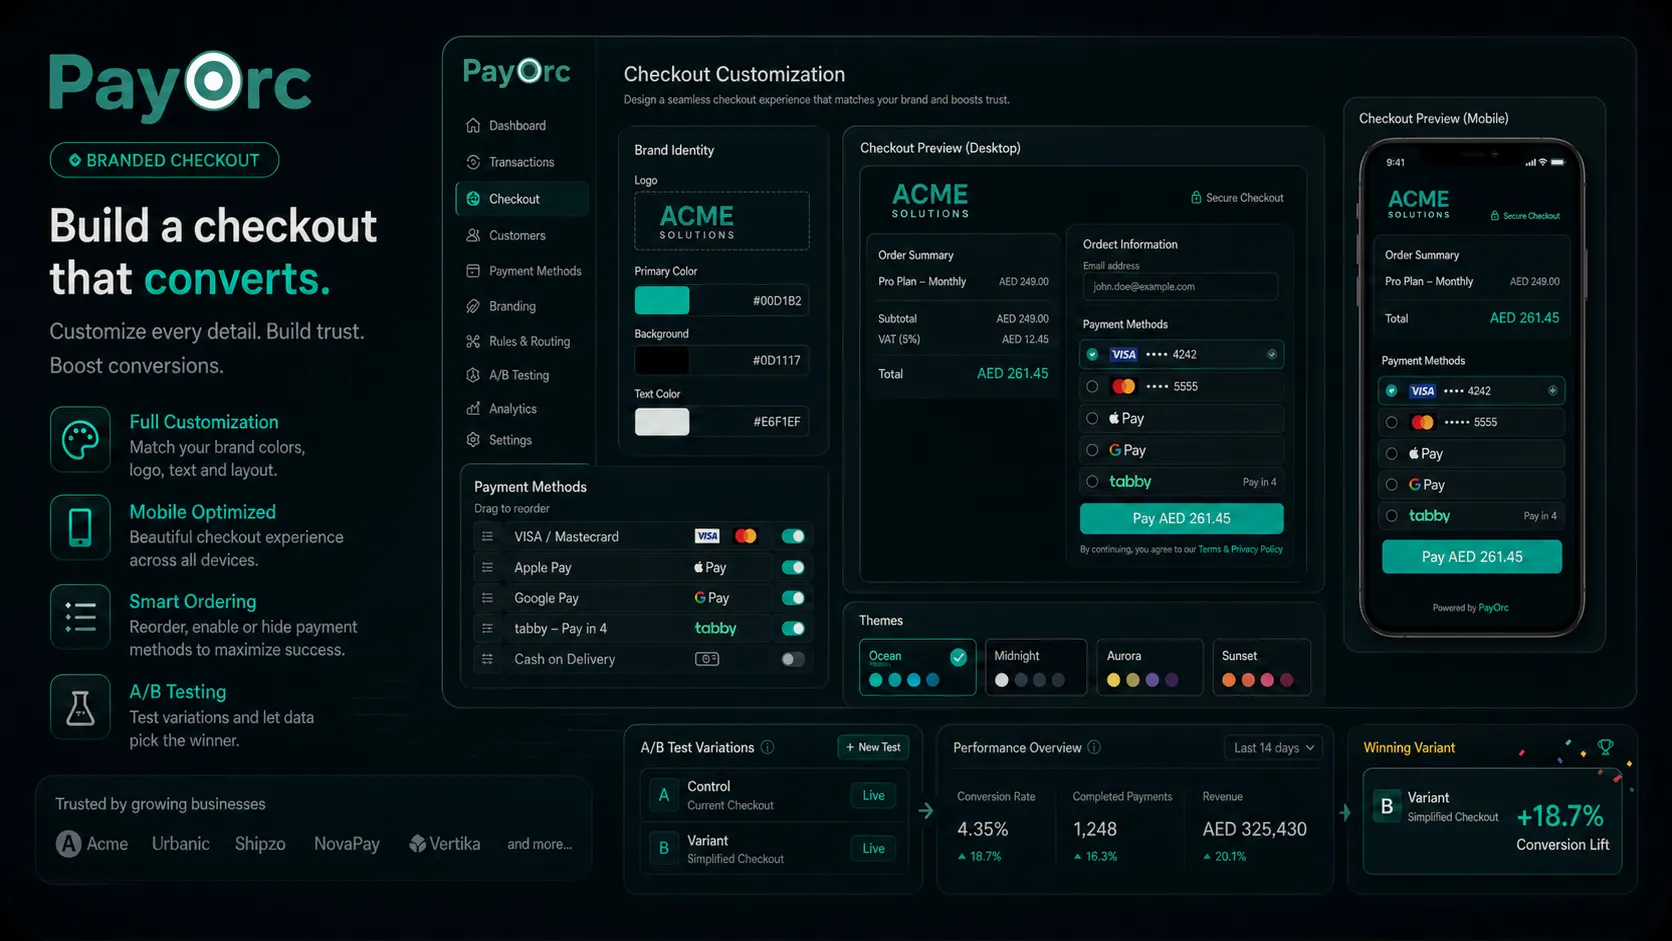Click the ACME logo upload box
The image size is (1672, 941).
point(722,221)
